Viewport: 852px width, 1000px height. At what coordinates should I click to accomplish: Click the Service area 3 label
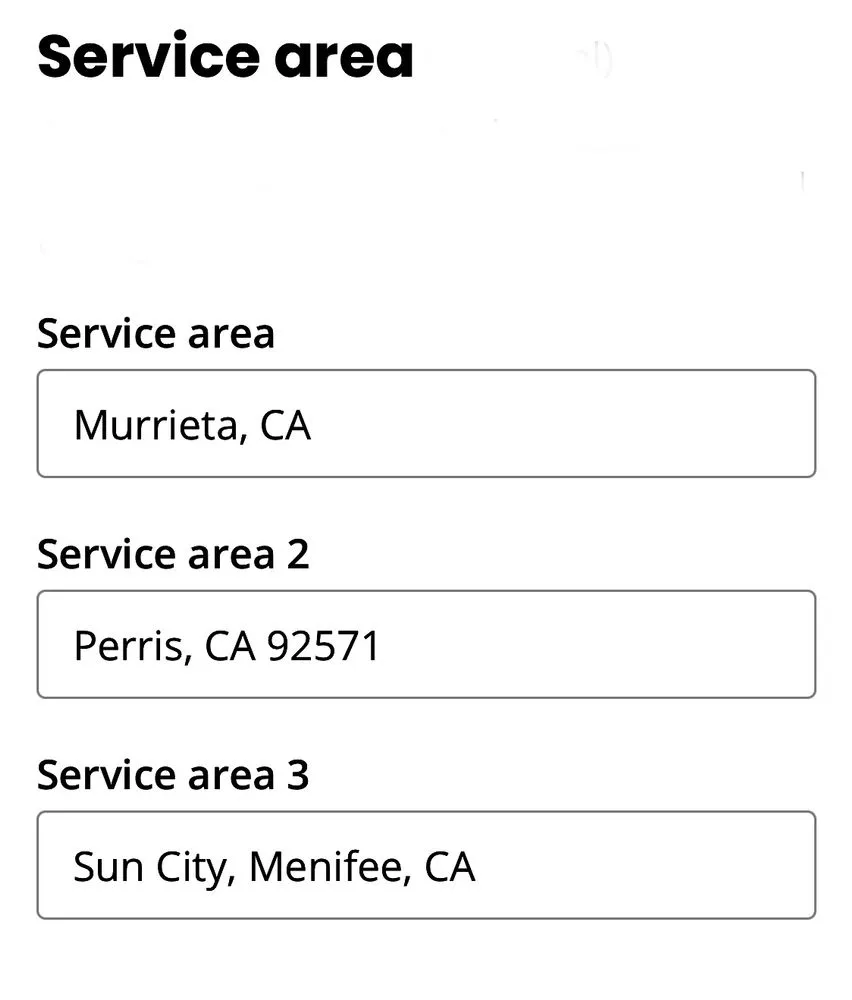[x=175, y=773]
